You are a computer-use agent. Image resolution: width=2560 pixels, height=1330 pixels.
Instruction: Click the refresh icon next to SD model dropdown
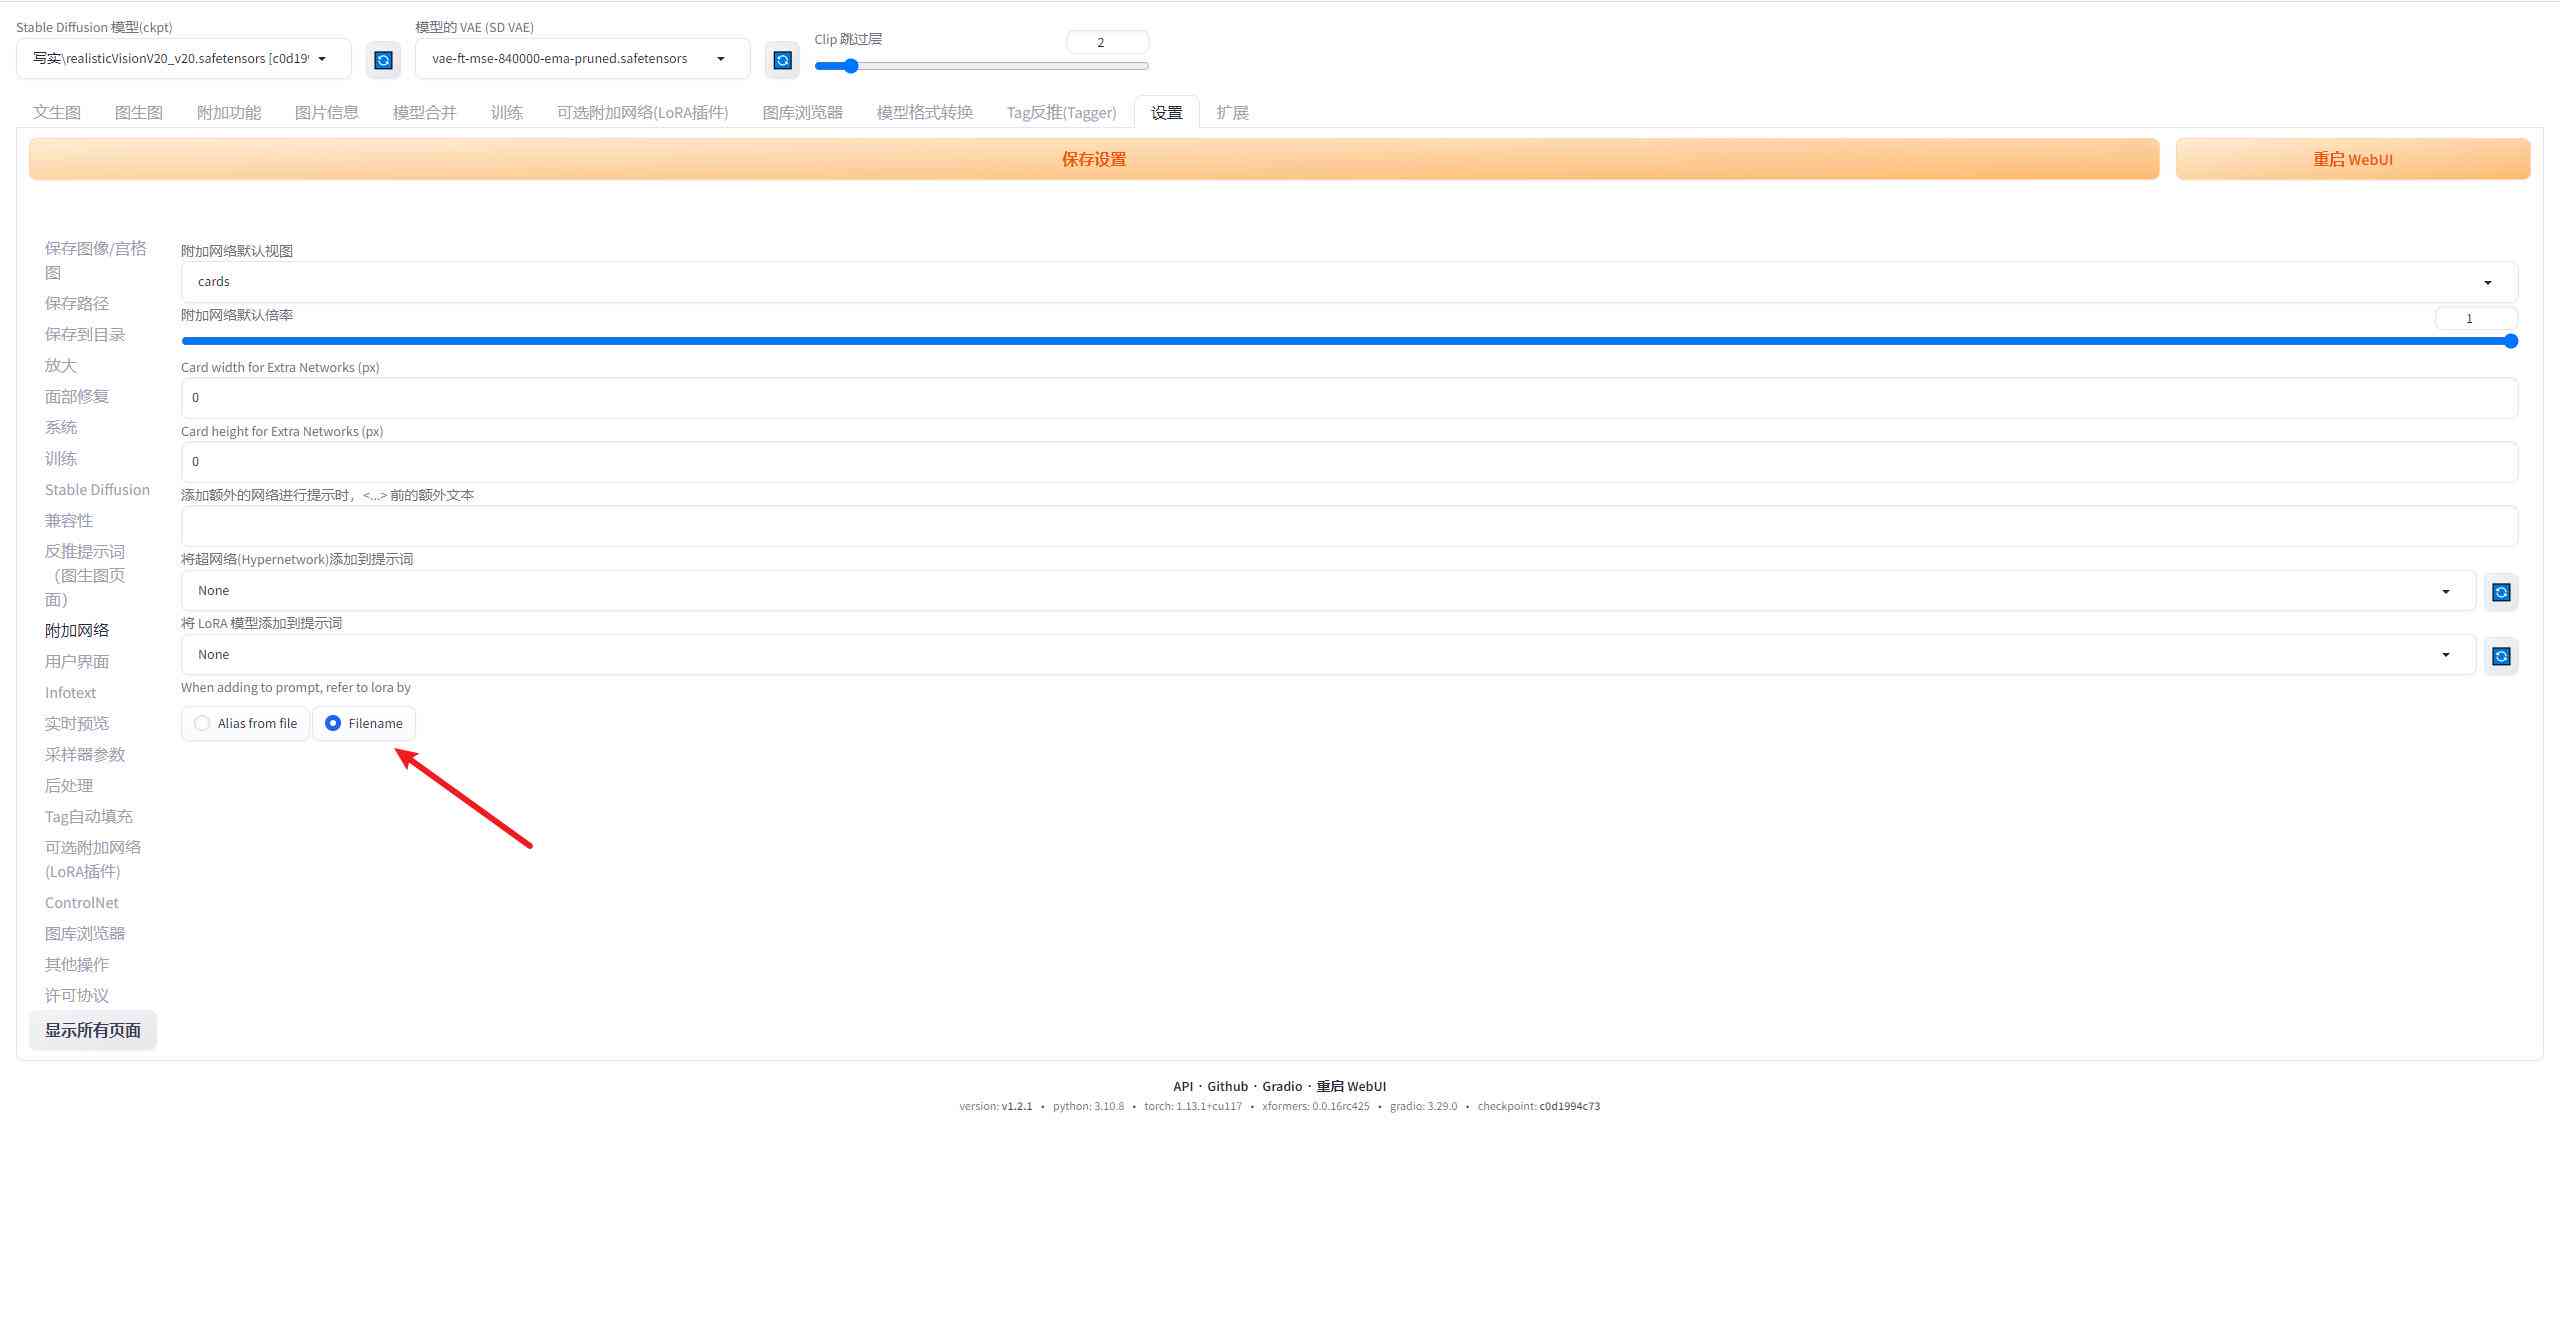(381, 58)
